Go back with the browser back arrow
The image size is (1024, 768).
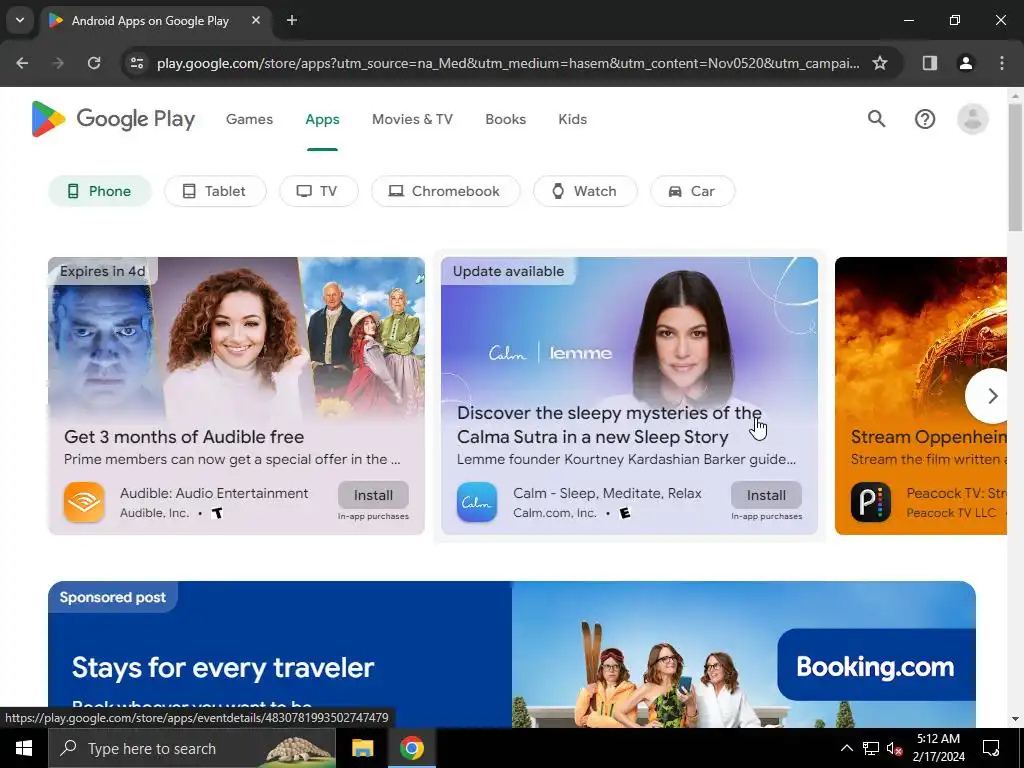(x=22, y=63)
